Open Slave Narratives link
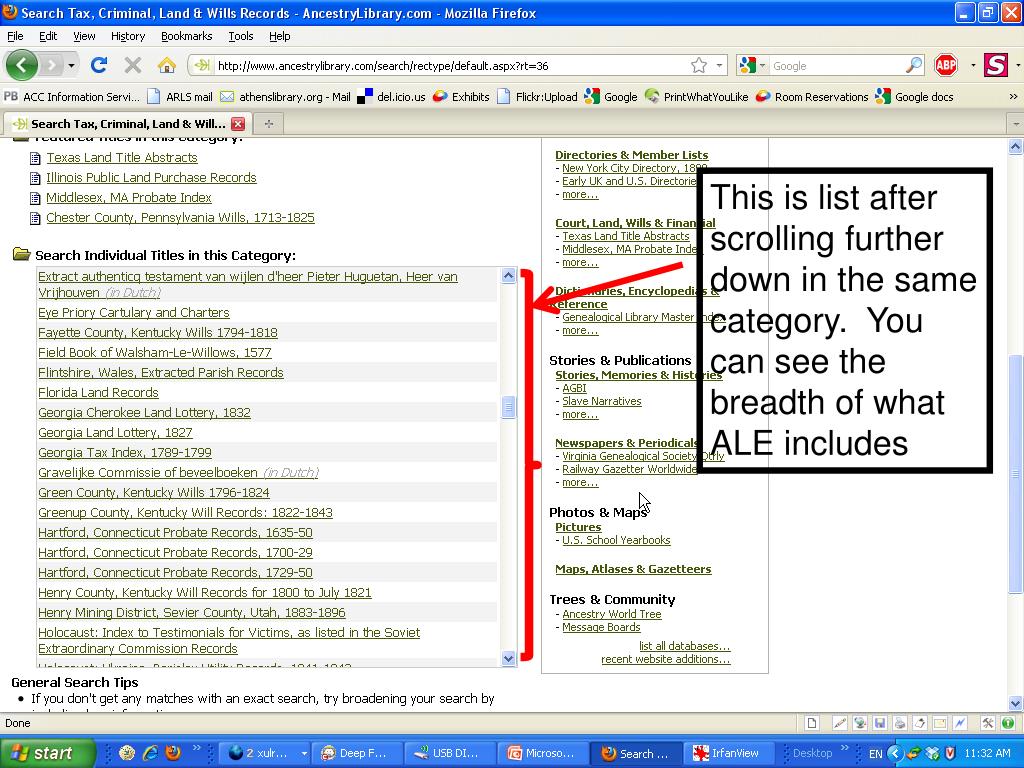Viewport: 1024px width, 768px height. pyautogui.click(x=601, y=401)
